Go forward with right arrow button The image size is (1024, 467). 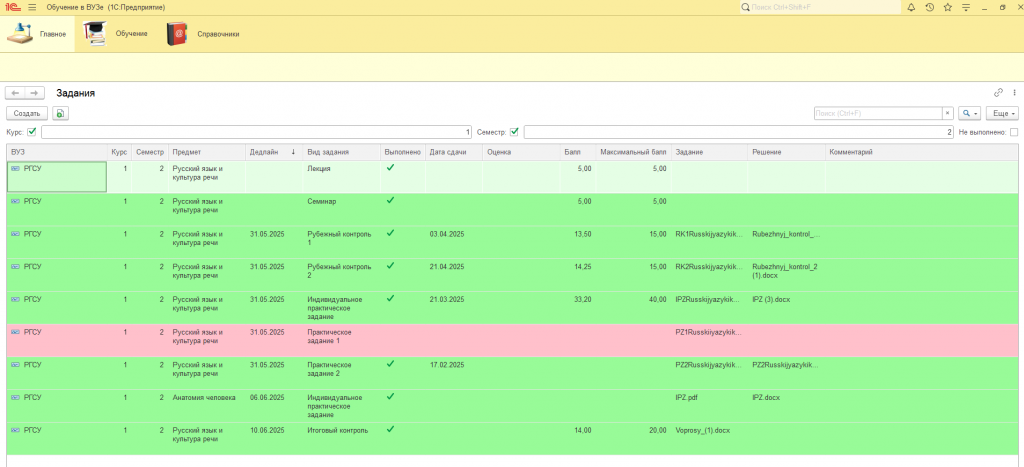35,93
